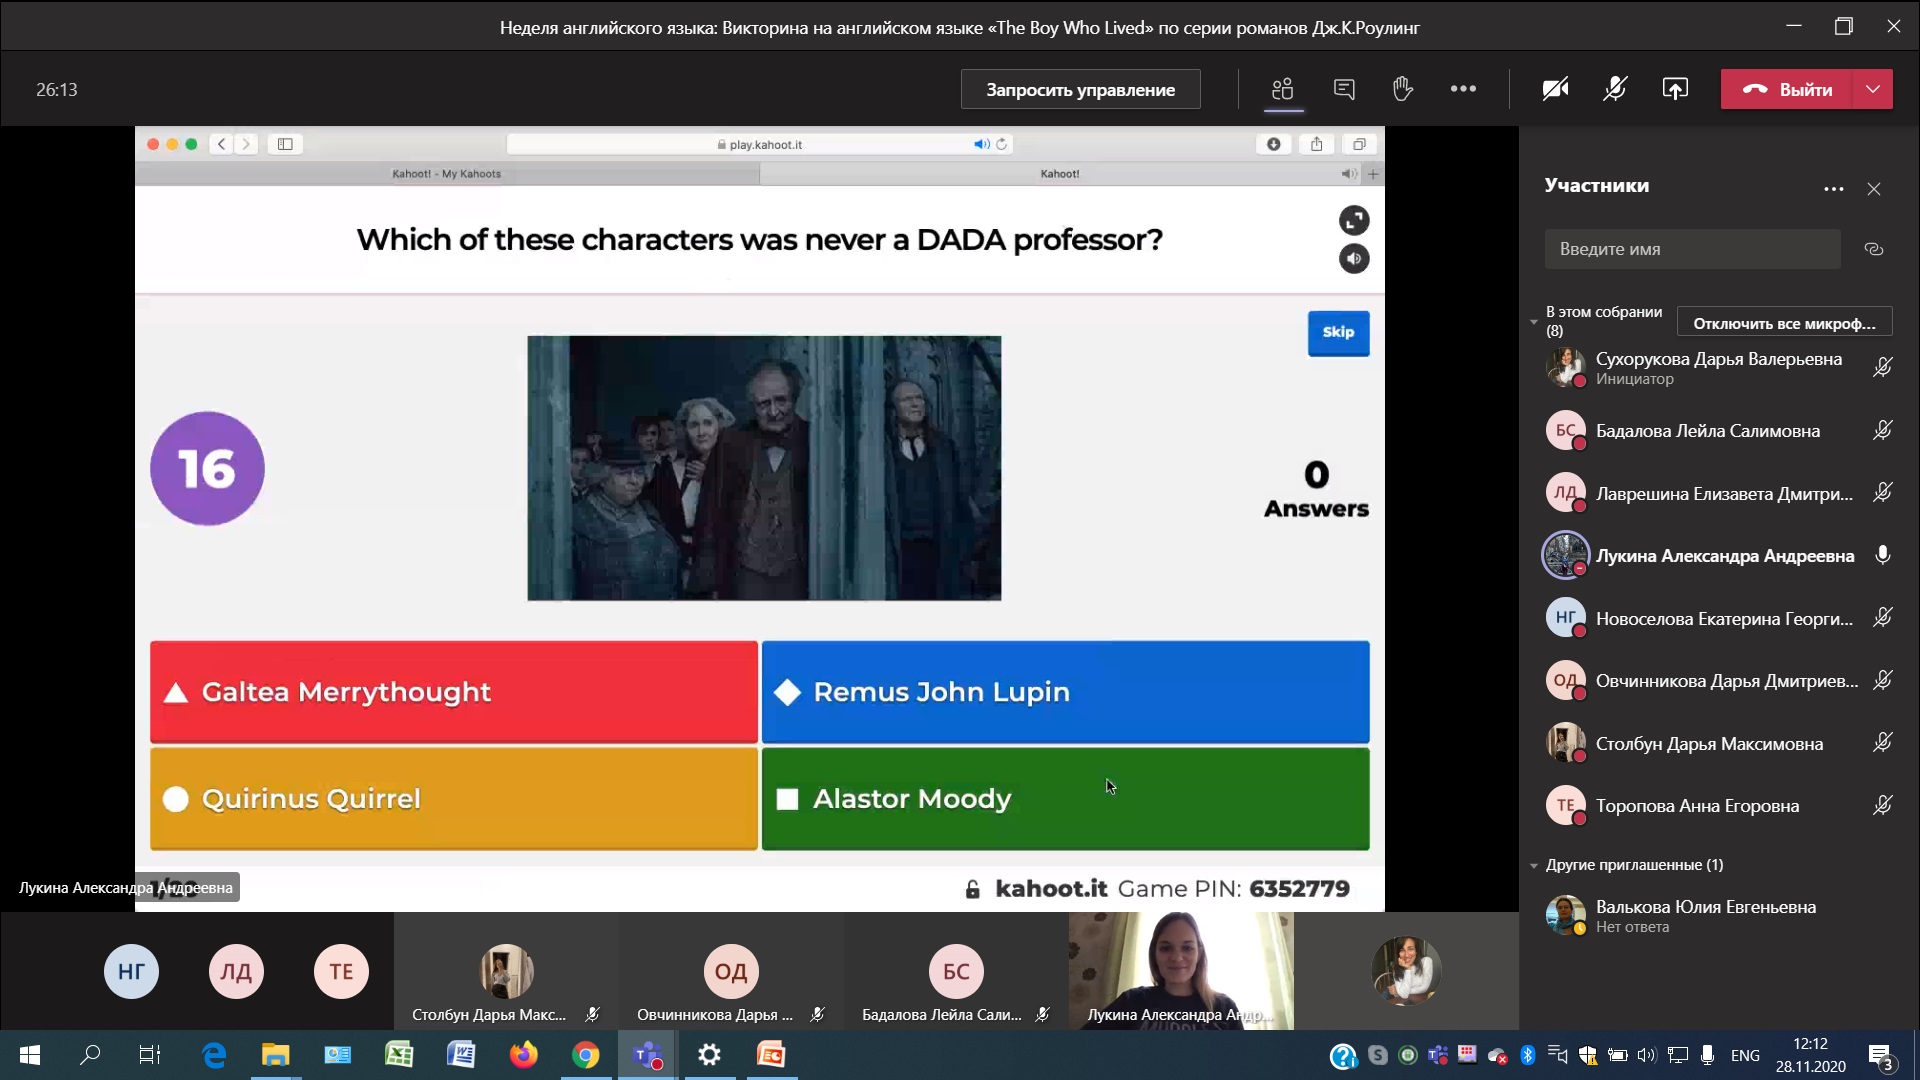Viewport: 1920px width, 1080px height.
Task: Click the Kahoot question movie image
Action: tap(764, 468)
